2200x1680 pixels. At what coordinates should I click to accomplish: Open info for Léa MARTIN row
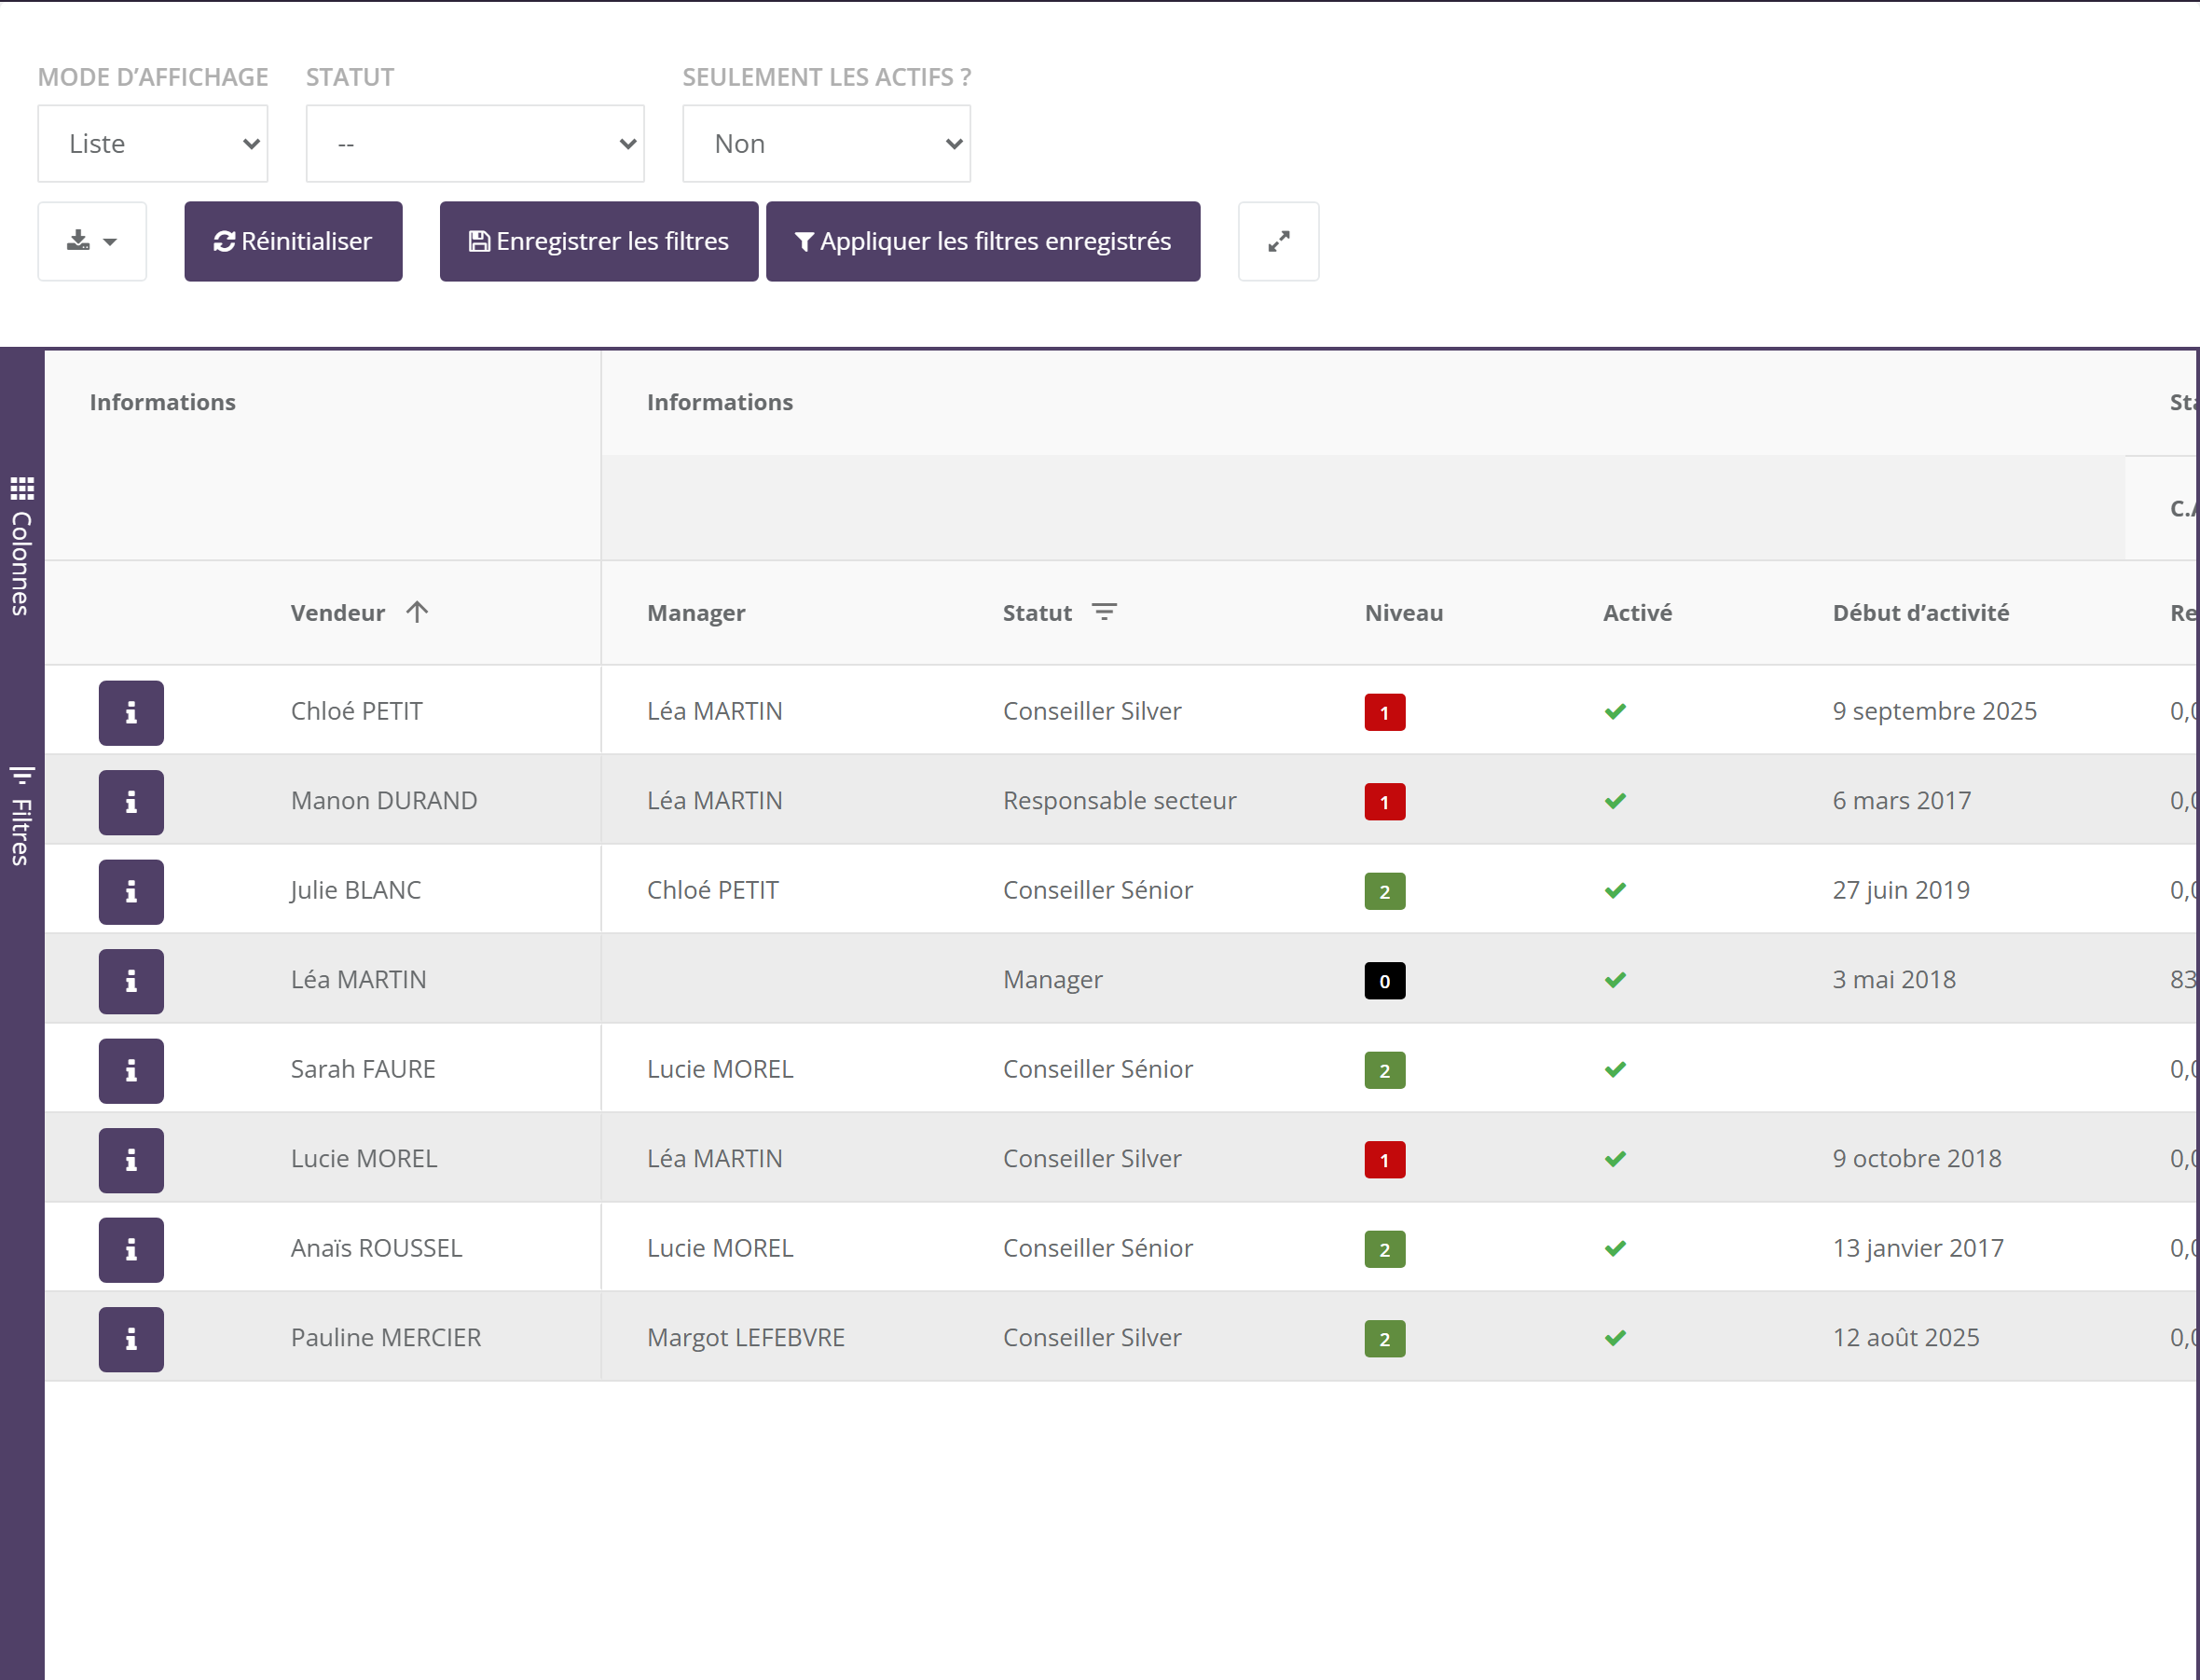131,981
